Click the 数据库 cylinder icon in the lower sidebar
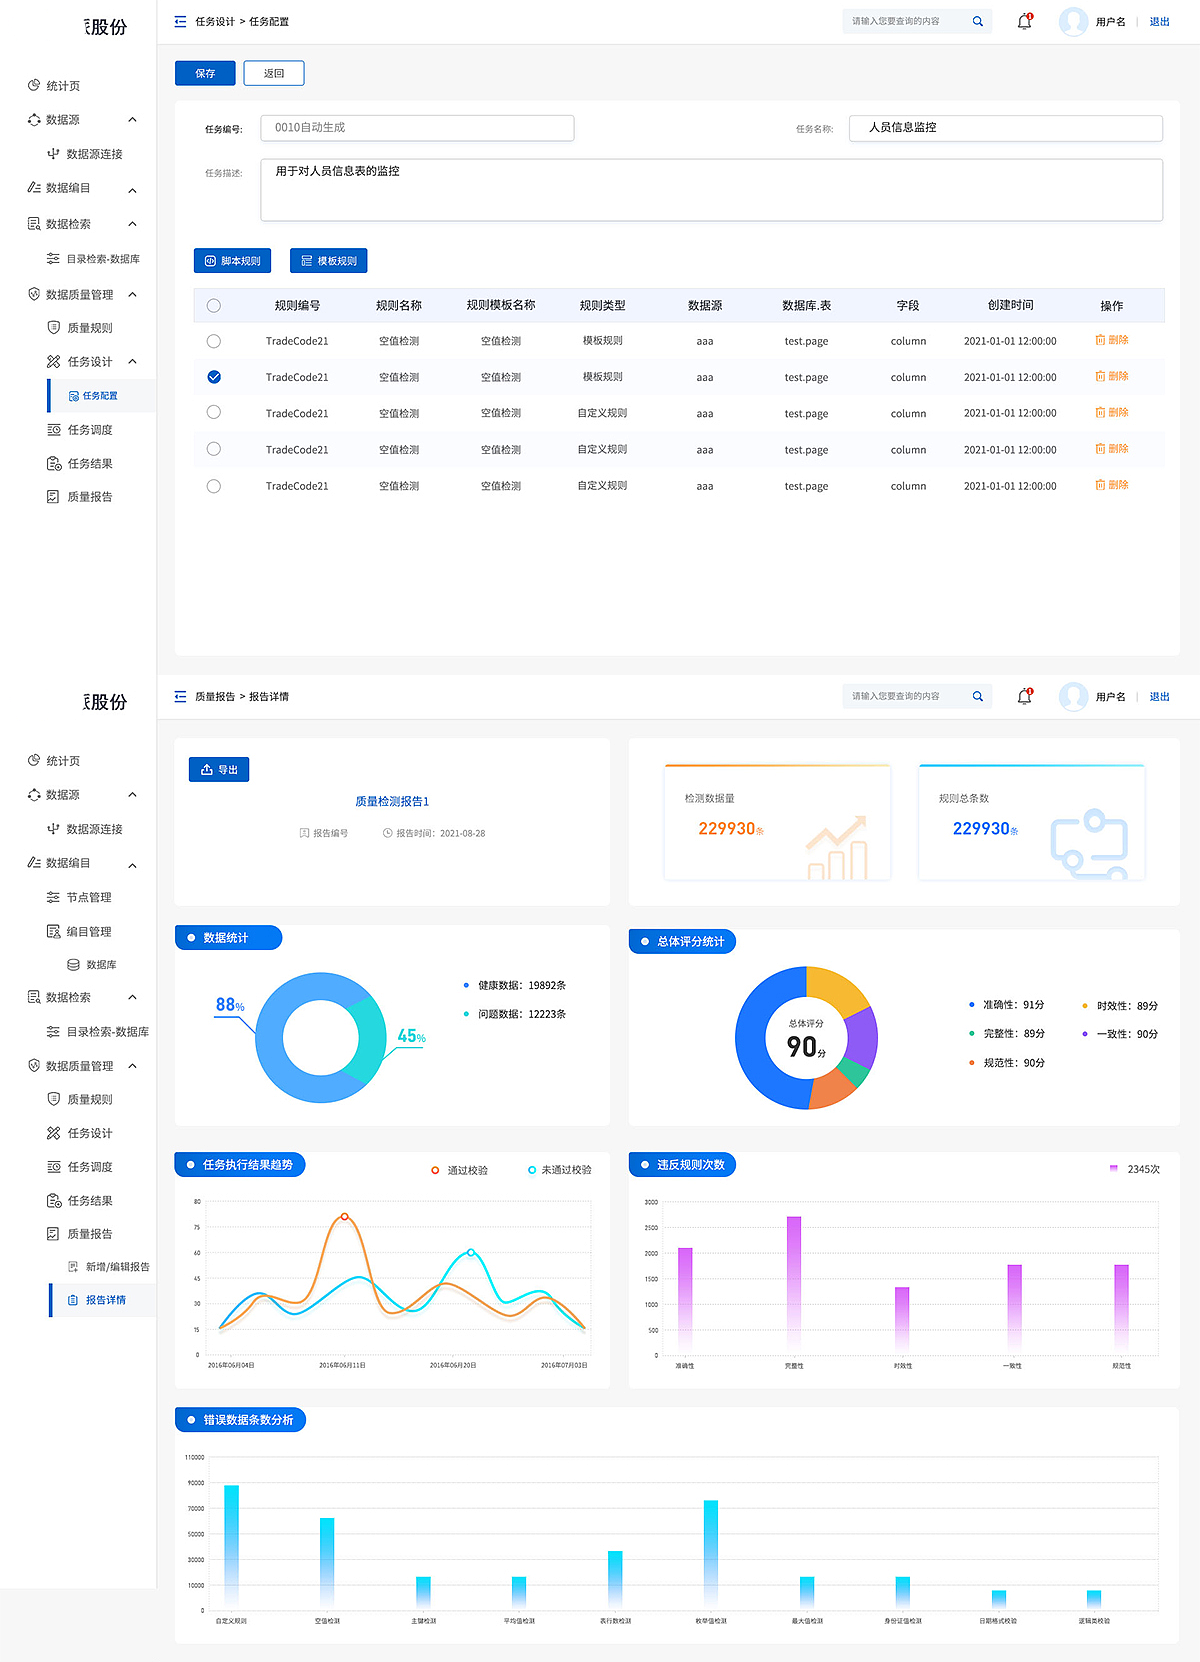Image resolution: width=1200 pixels, height=1662 pixels. pyautogui.click(x=73, y=965)
